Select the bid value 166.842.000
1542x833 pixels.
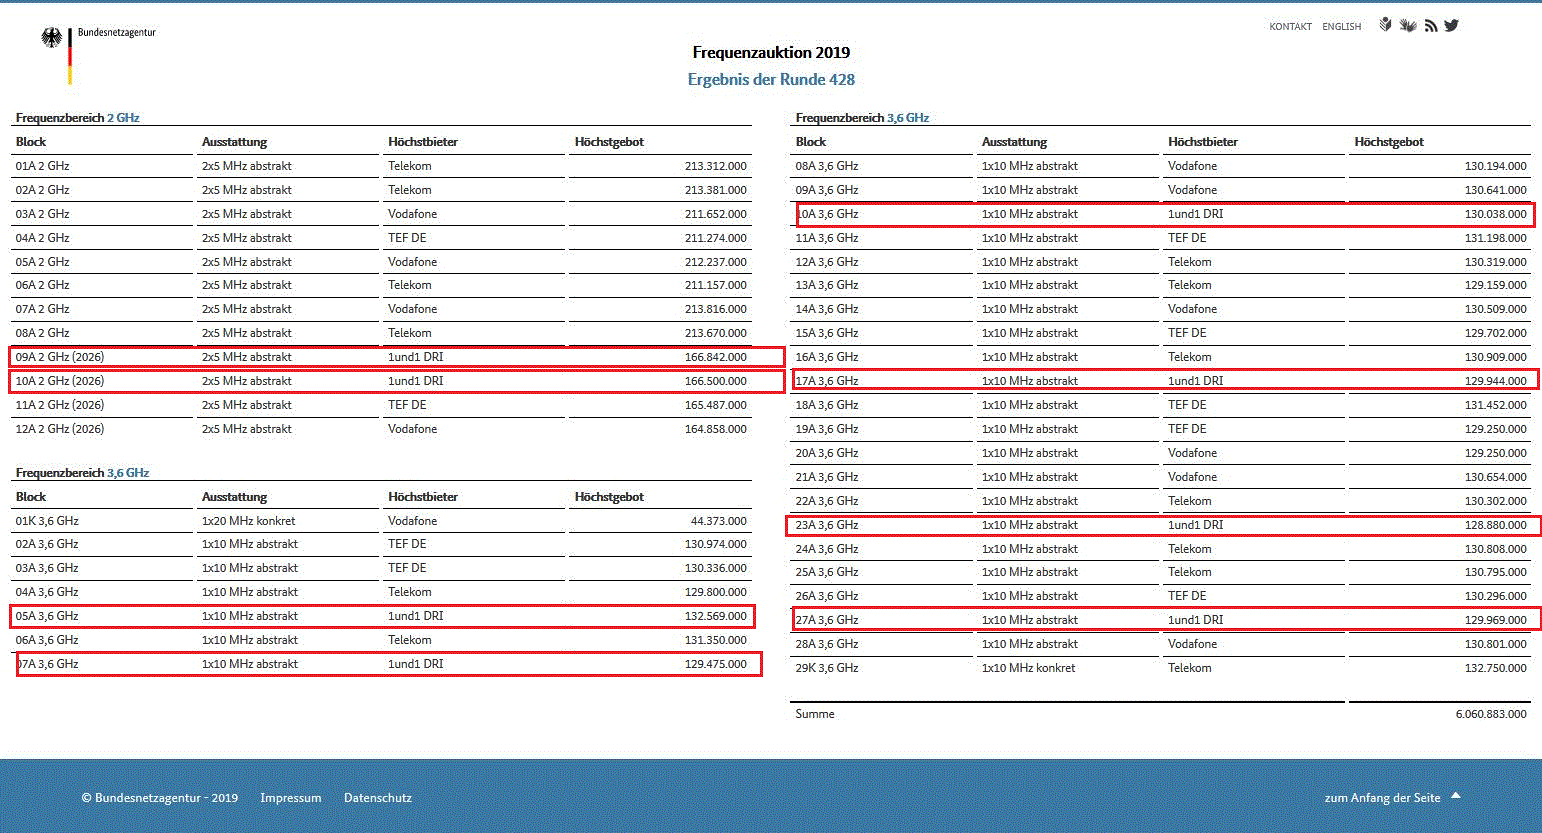(716, 357)
